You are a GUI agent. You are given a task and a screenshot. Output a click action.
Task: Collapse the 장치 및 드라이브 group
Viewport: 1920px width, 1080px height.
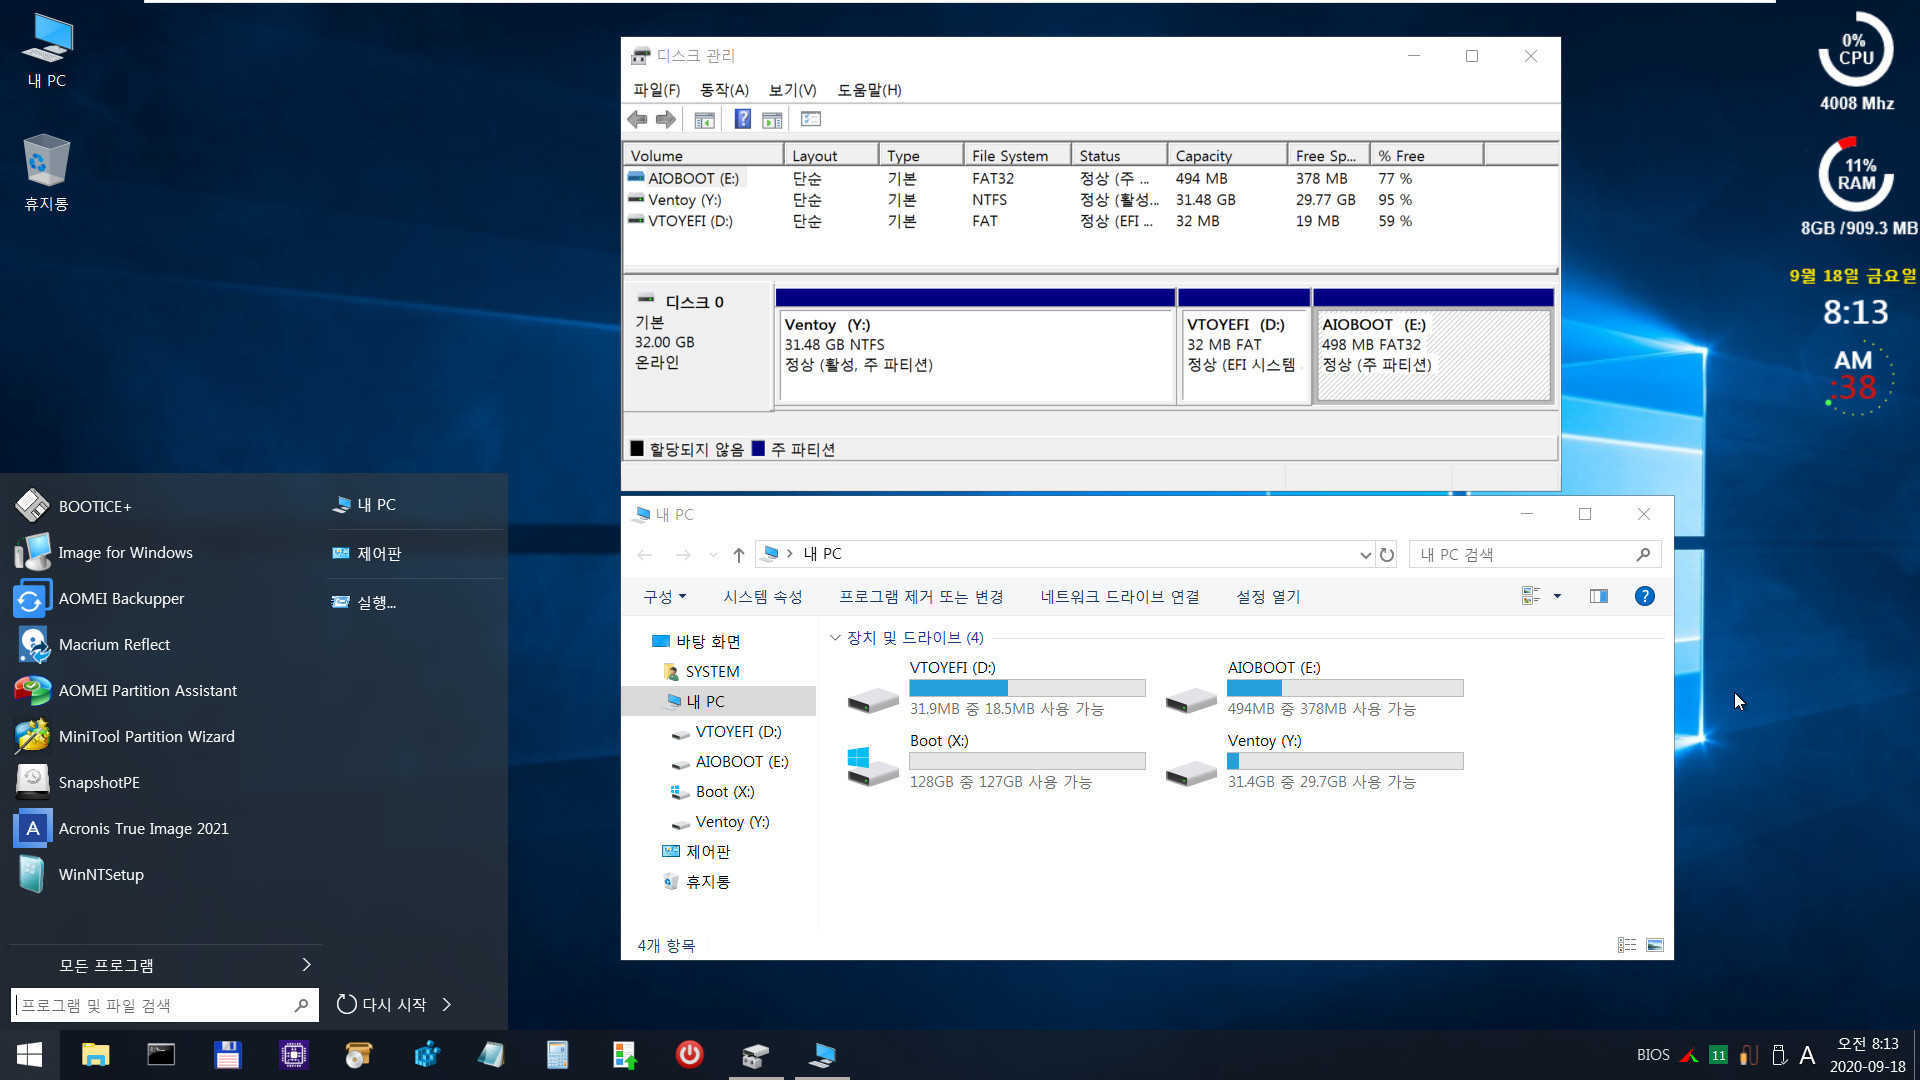tap(835, 638)
